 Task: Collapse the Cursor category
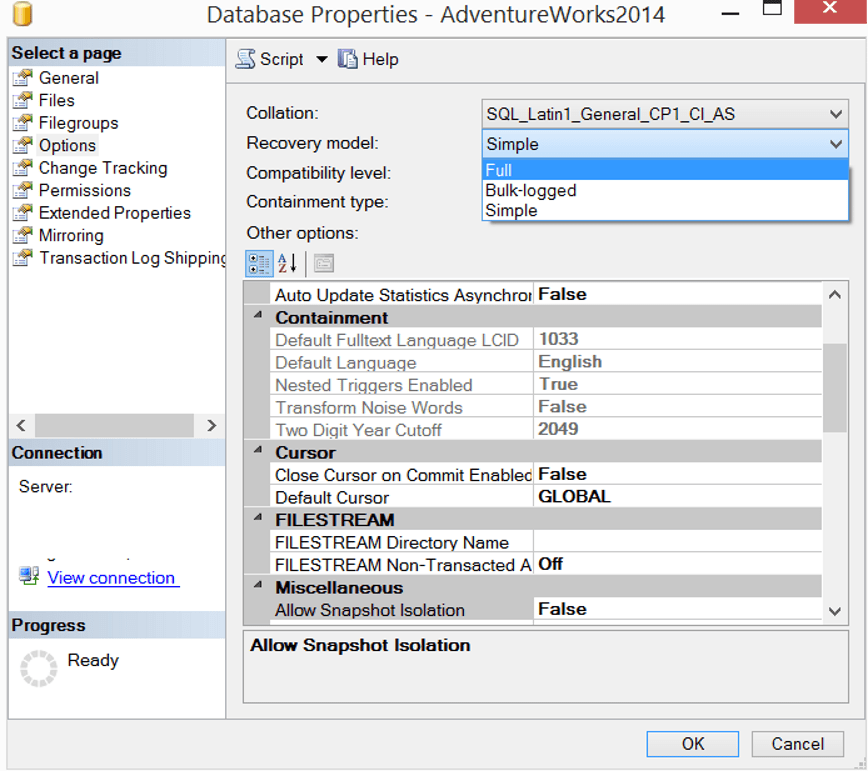pos(258,451)
